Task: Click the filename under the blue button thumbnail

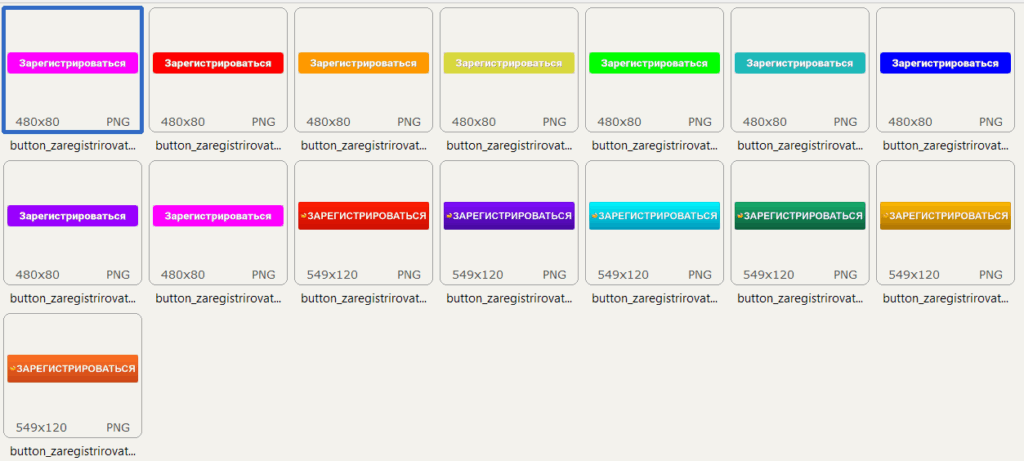Action: [x=945, y=145]
